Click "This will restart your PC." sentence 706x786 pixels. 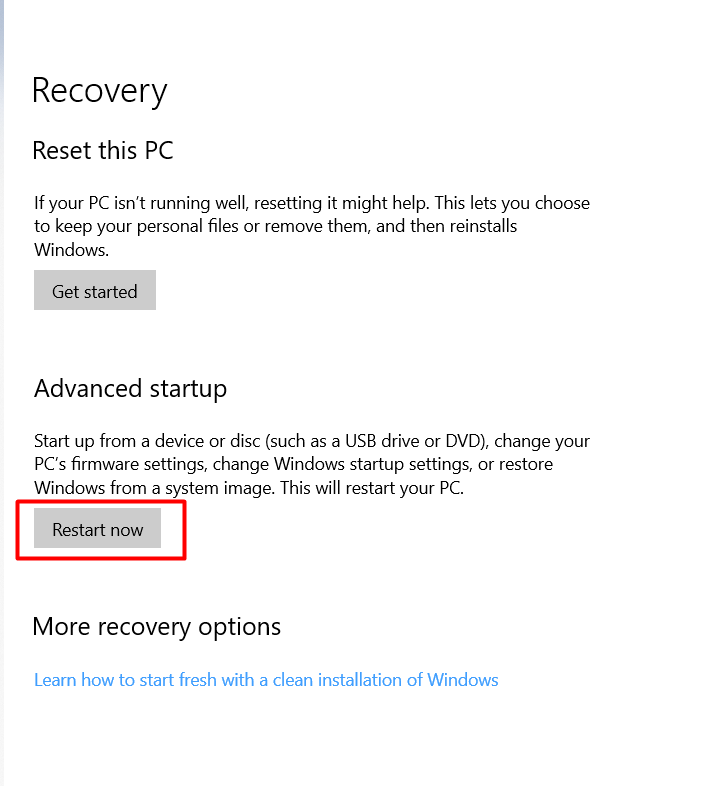point(372,488)
